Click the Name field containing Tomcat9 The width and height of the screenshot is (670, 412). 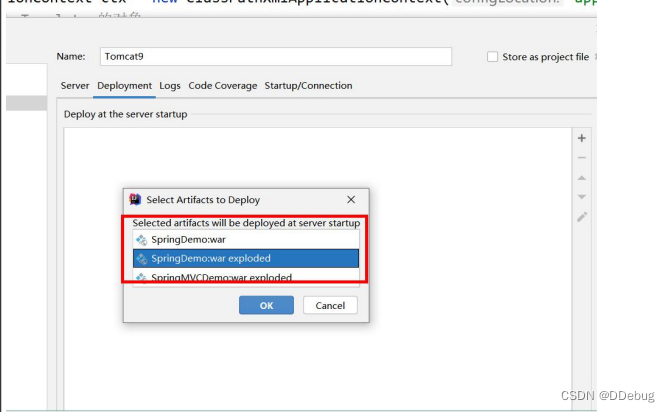click(276, 56)
